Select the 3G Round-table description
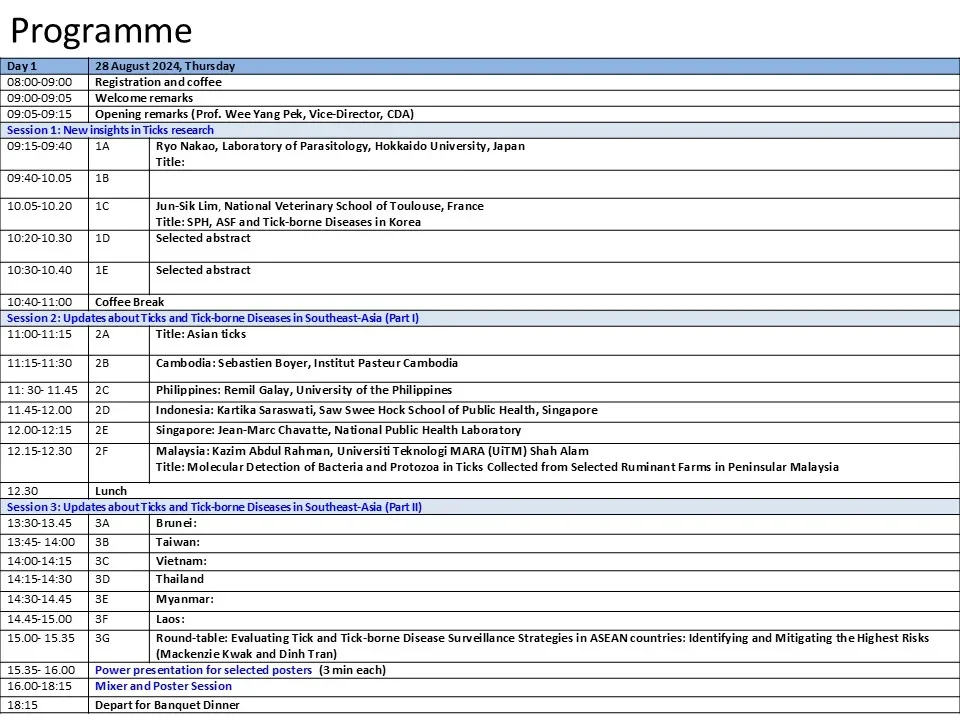960x720 pixels. point(542,646)
